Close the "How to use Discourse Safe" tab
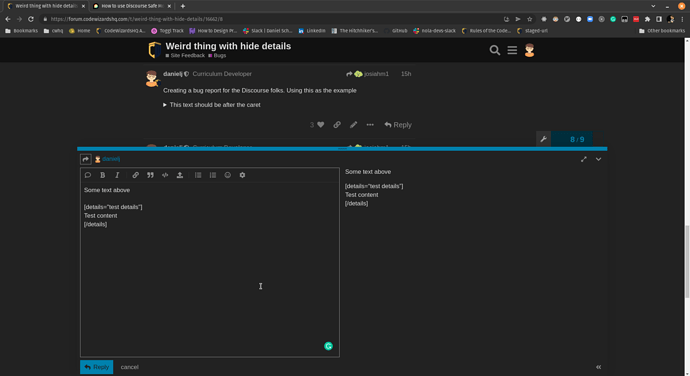 (x=169, y=6)
